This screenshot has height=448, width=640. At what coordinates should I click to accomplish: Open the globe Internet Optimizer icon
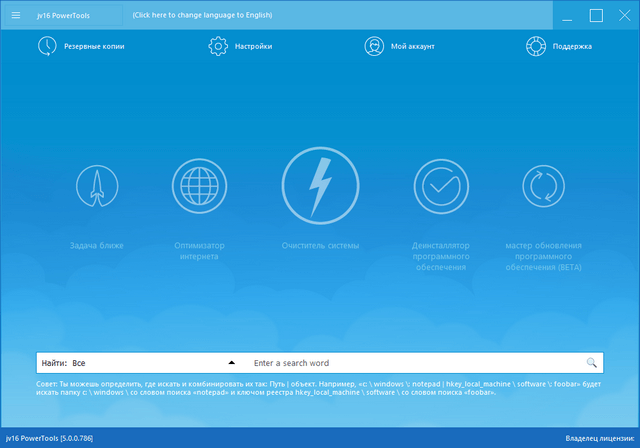199,186
